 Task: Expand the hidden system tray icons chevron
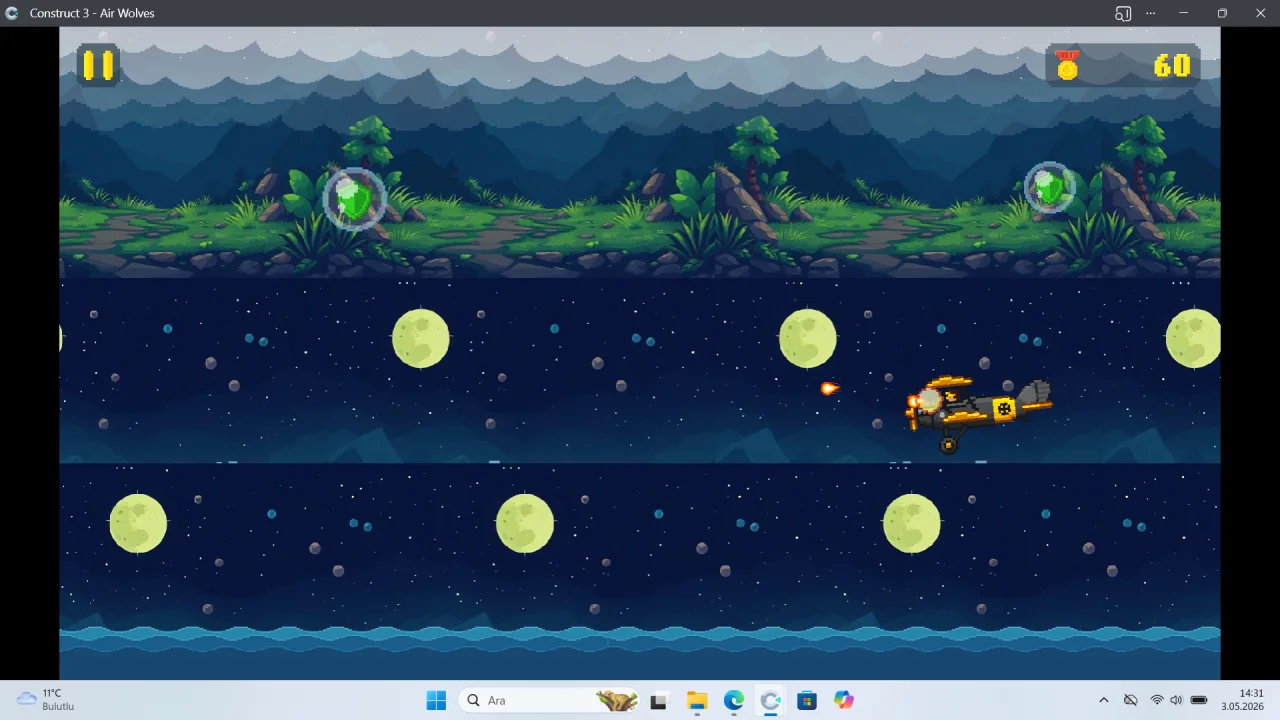click(1104, 700)
